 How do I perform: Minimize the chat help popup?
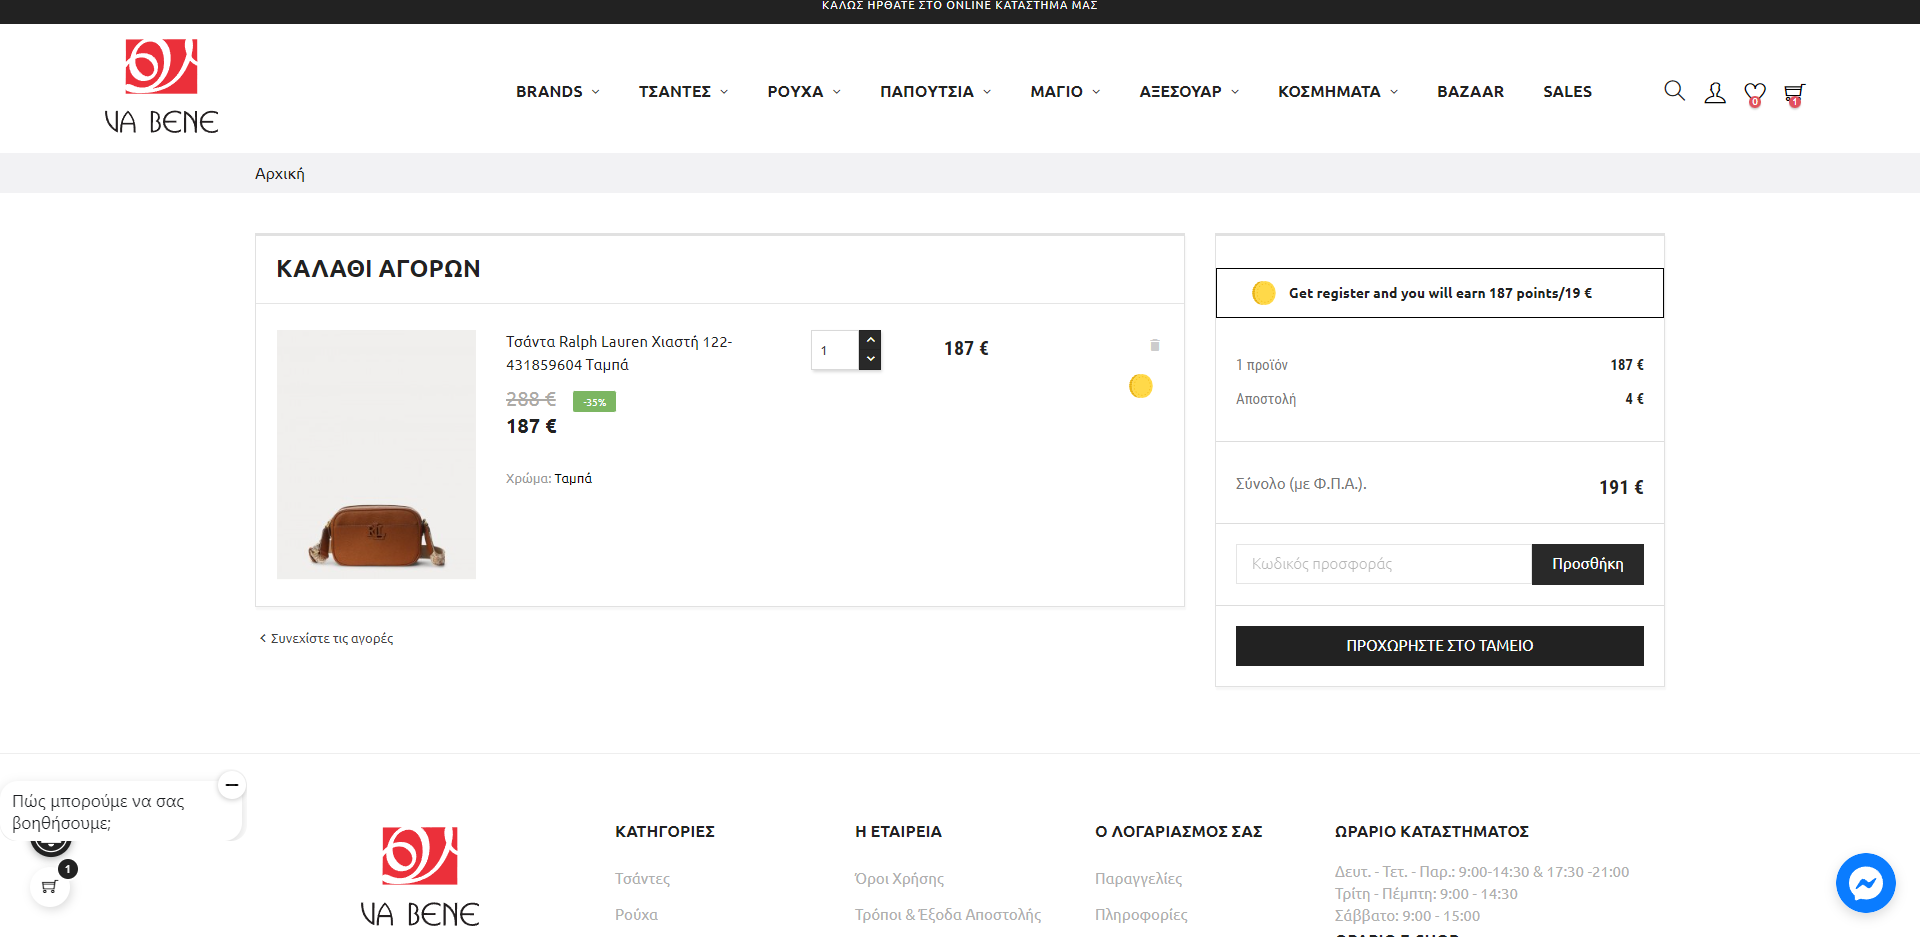point(232,785)
